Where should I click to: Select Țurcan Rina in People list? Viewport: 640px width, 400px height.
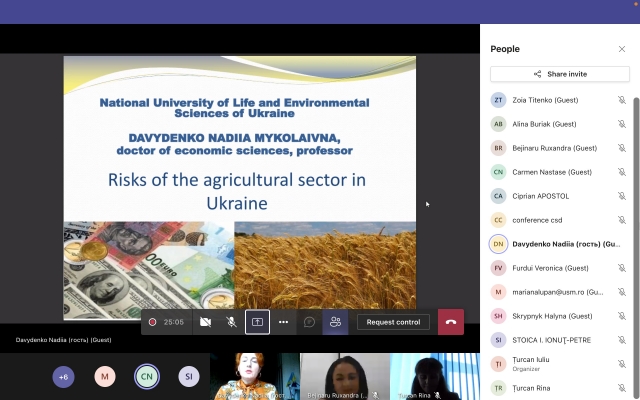click(x=560, y=388)
